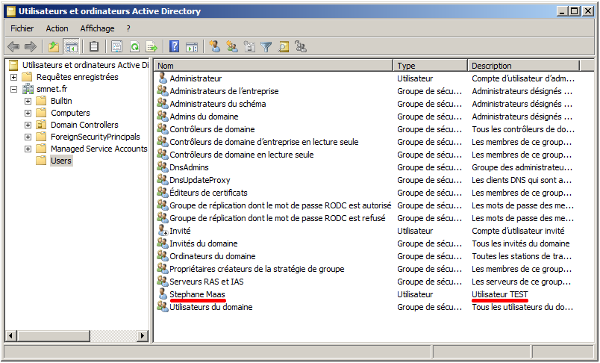Select the Administrateurs de l'entreprise row

coord(224,91)
